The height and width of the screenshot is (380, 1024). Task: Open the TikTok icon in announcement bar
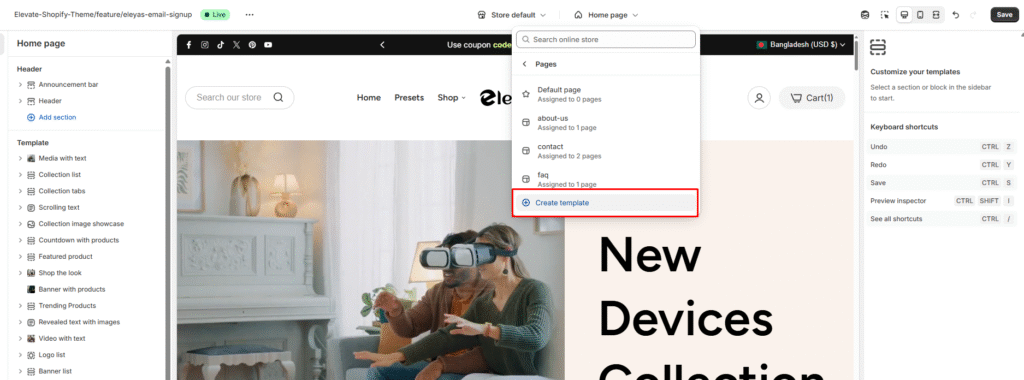(x=221, y=44)
